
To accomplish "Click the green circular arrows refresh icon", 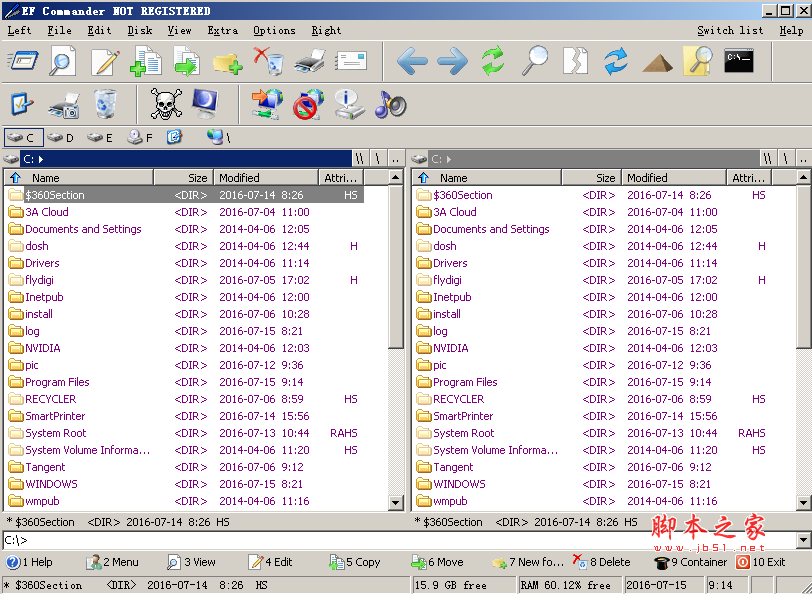I will click(x=493, y=61).
